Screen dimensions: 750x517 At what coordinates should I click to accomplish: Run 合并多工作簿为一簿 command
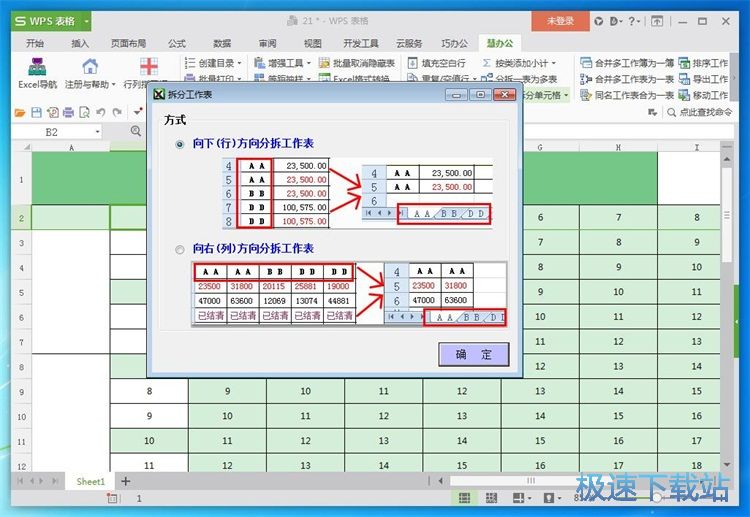[627, 63]
